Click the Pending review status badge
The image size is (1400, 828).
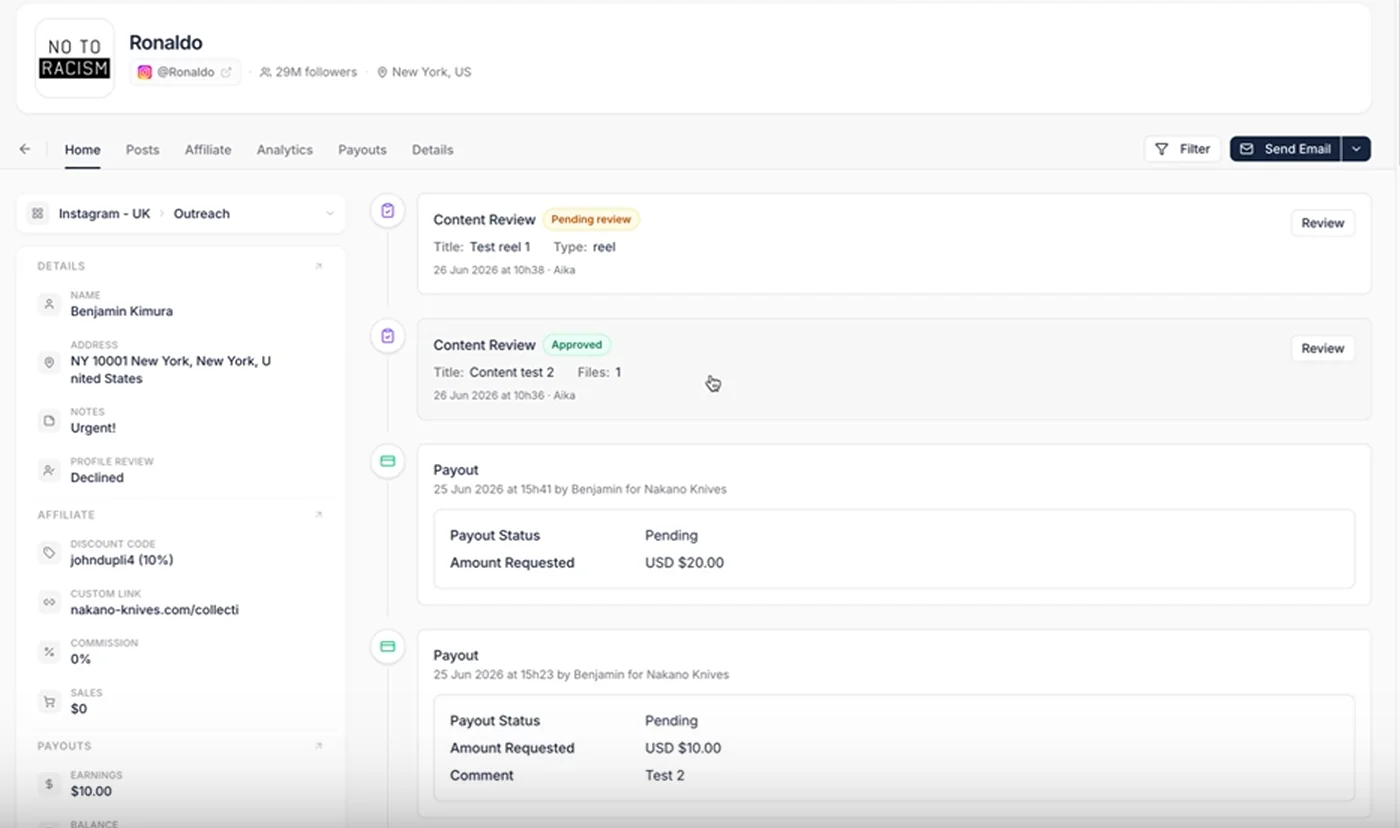pos(591,219)
